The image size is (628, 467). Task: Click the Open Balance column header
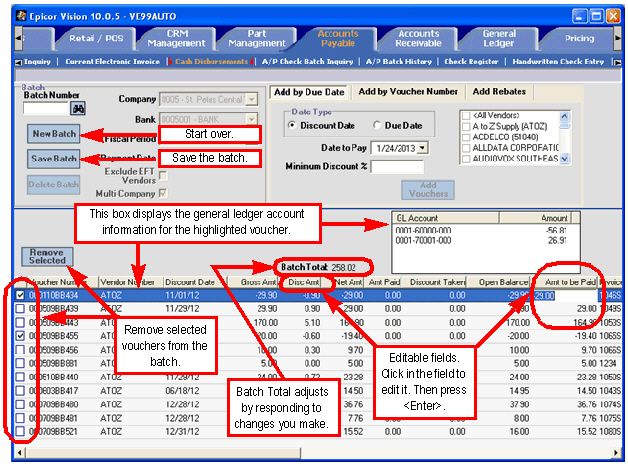pos(499,282)
